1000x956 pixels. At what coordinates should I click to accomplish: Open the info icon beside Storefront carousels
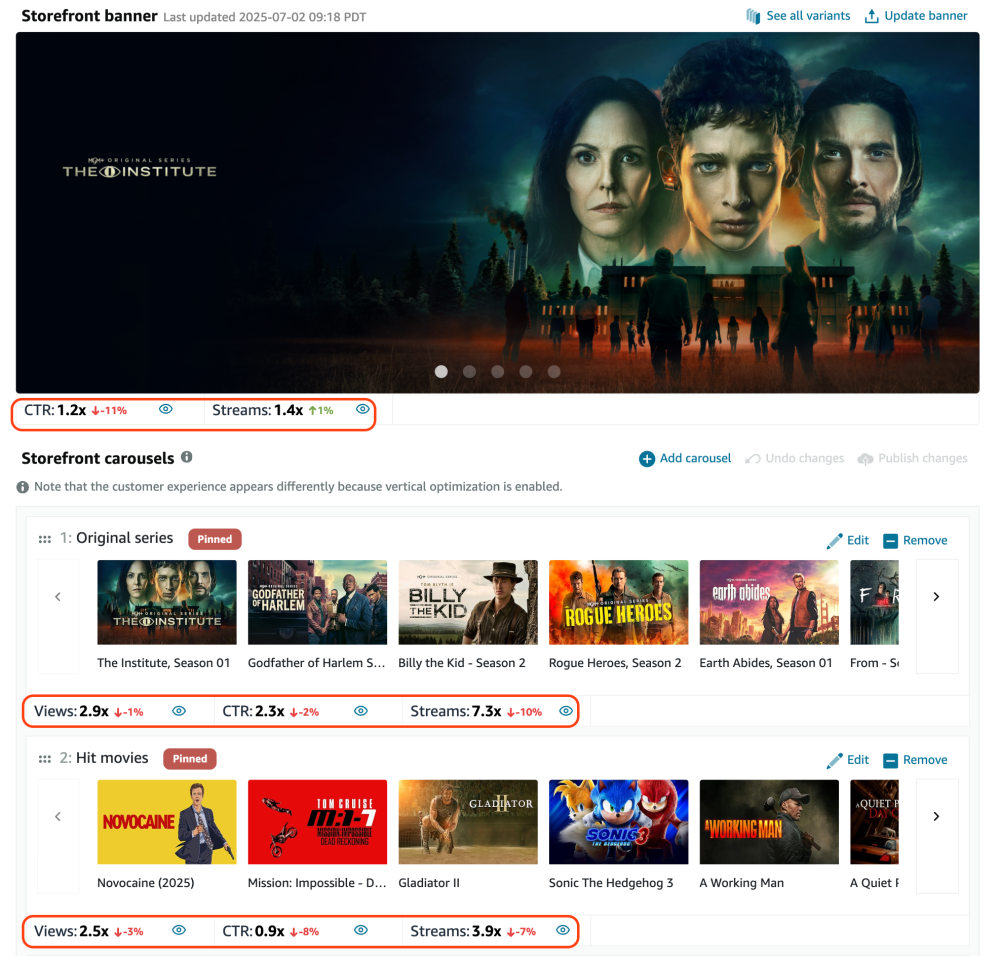[x=186, y=457]
